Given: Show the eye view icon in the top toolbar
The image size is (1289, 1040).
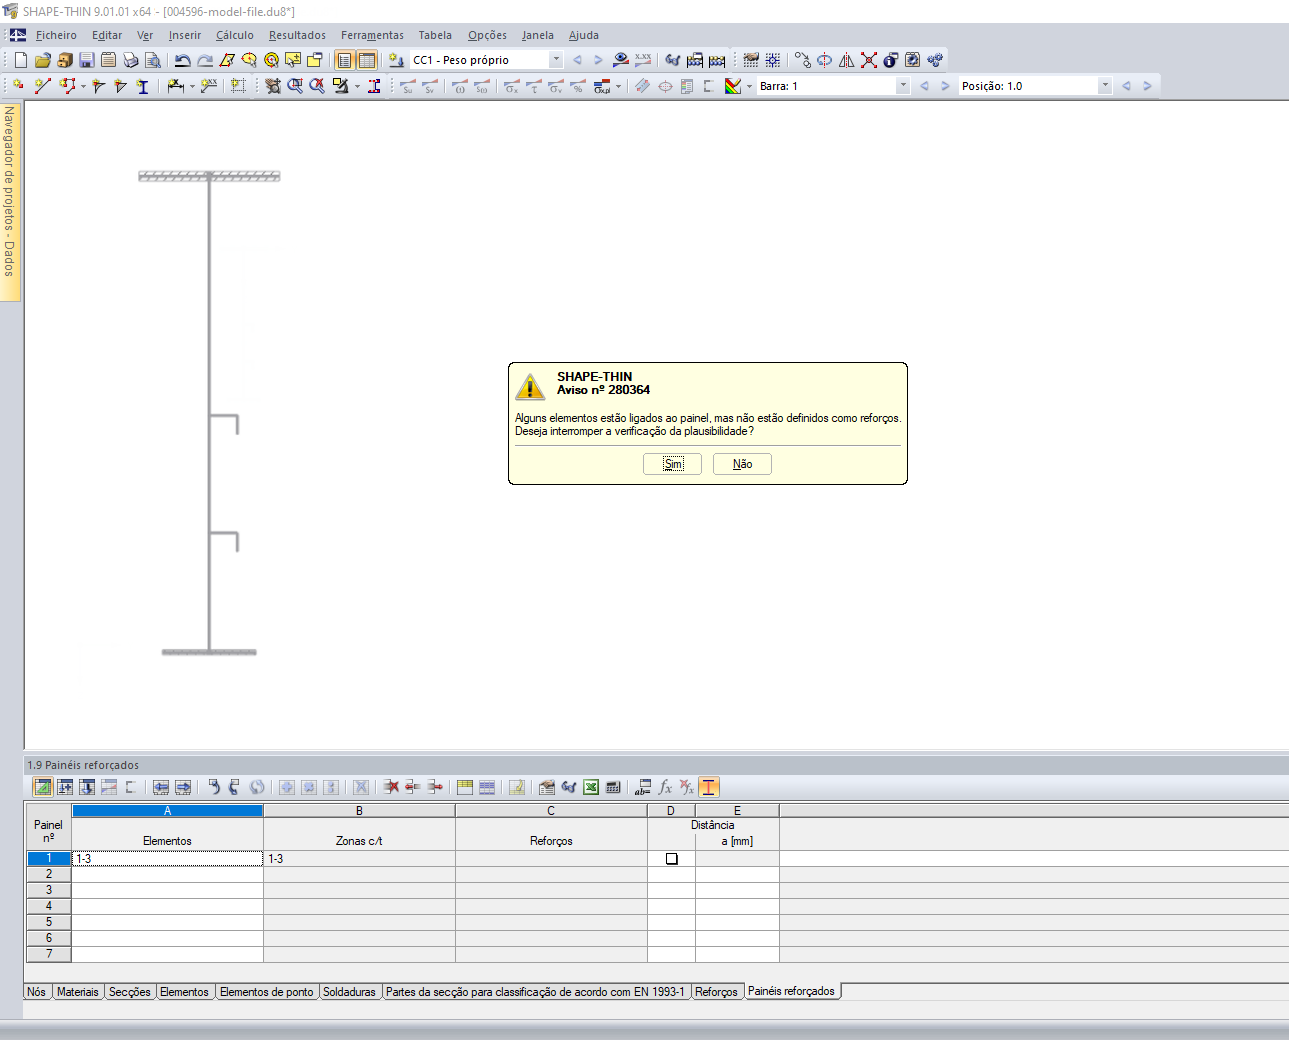Looking at the screenshot, I should tap(621, 60).
